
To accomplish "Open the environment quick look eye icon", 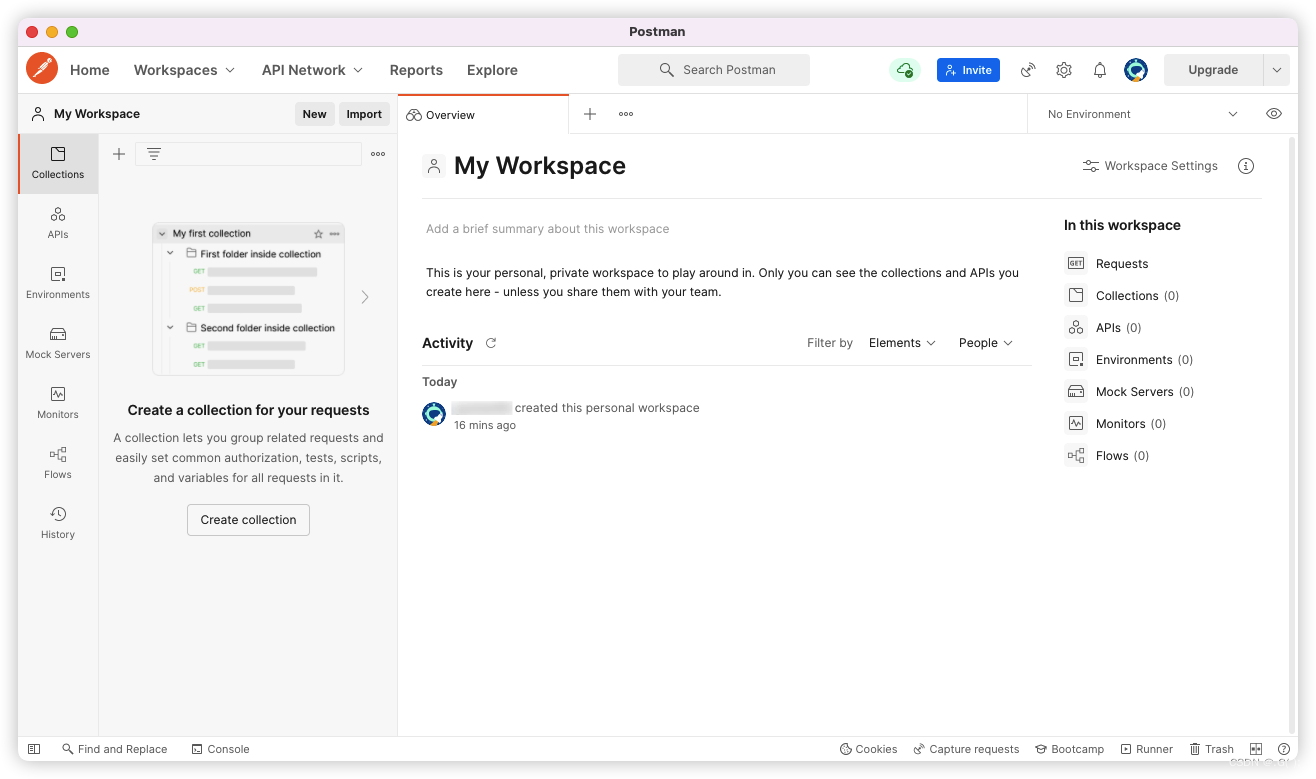I will click(x=1274, y=114).
